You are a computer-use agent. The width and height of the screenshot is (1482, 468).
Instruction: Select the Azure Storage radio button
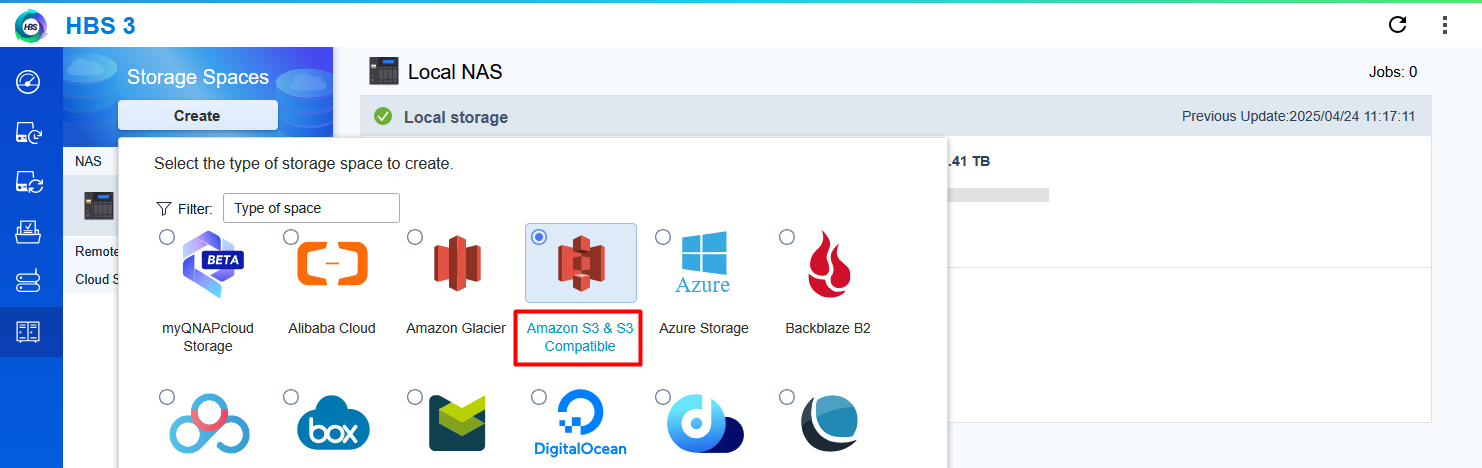point(662,237)
